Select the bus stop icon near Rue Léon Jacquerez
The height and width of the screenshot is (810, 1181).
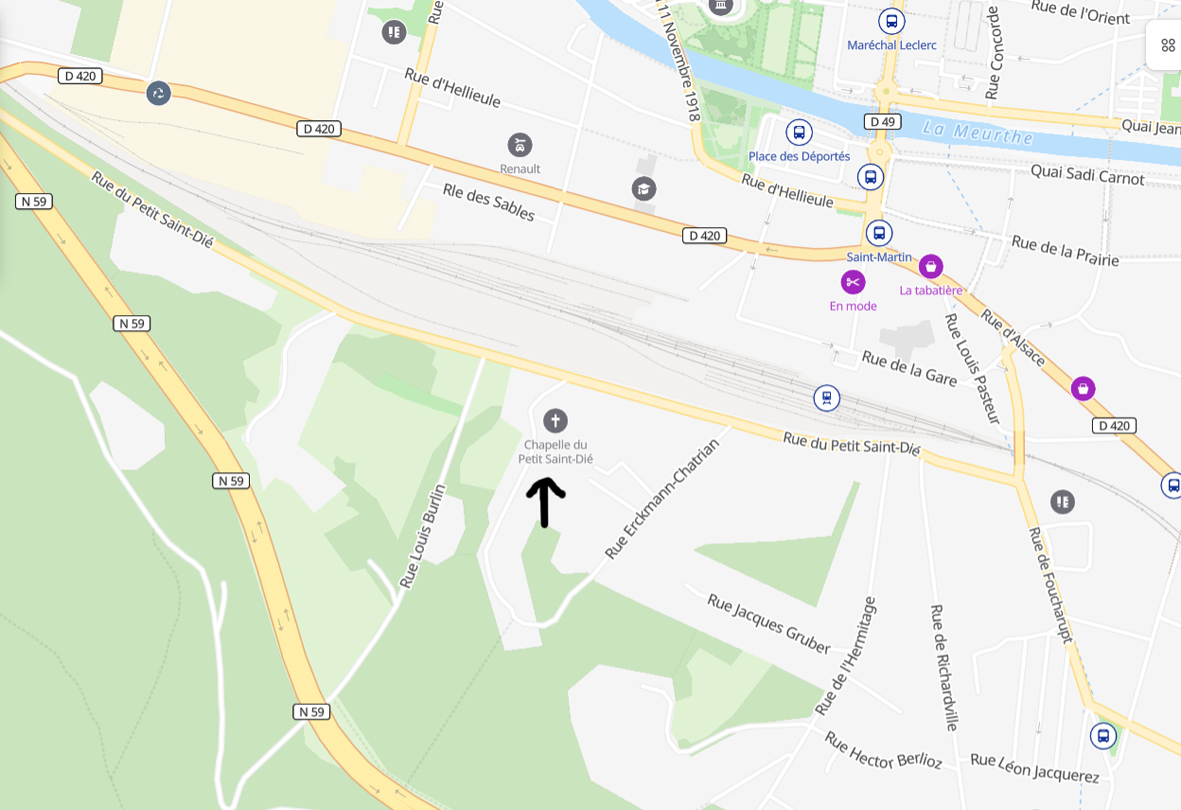coord(1103,735)
